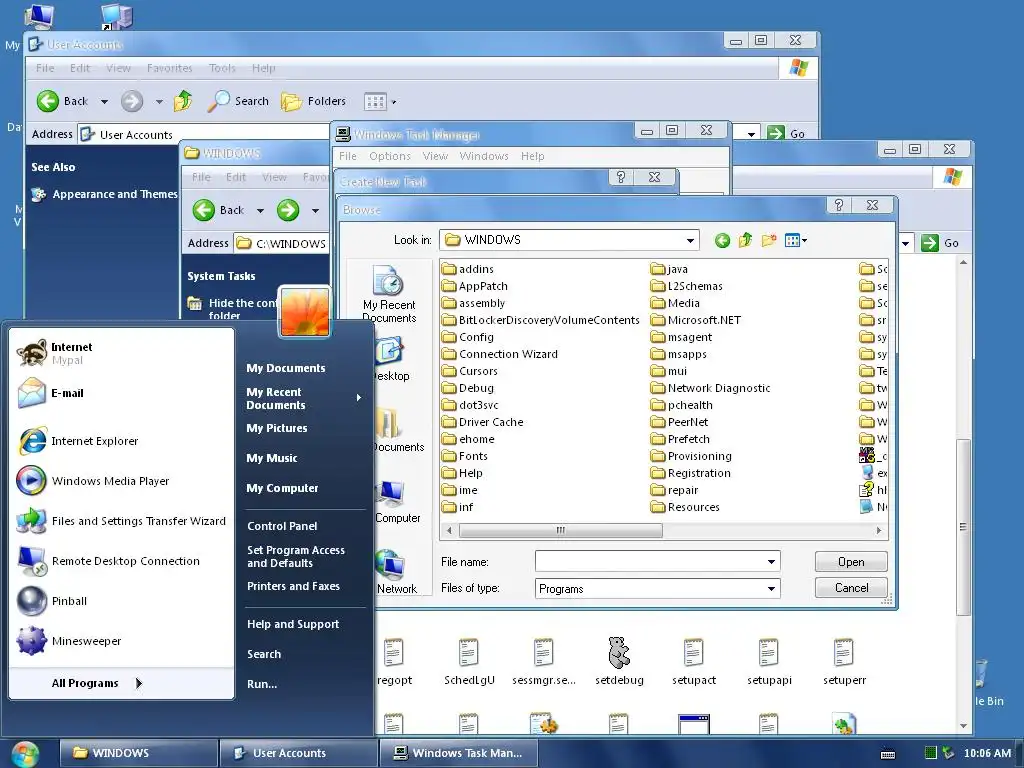Open Back history dropdown in User Accounts

pyautogui.click(x=104, y=101)
